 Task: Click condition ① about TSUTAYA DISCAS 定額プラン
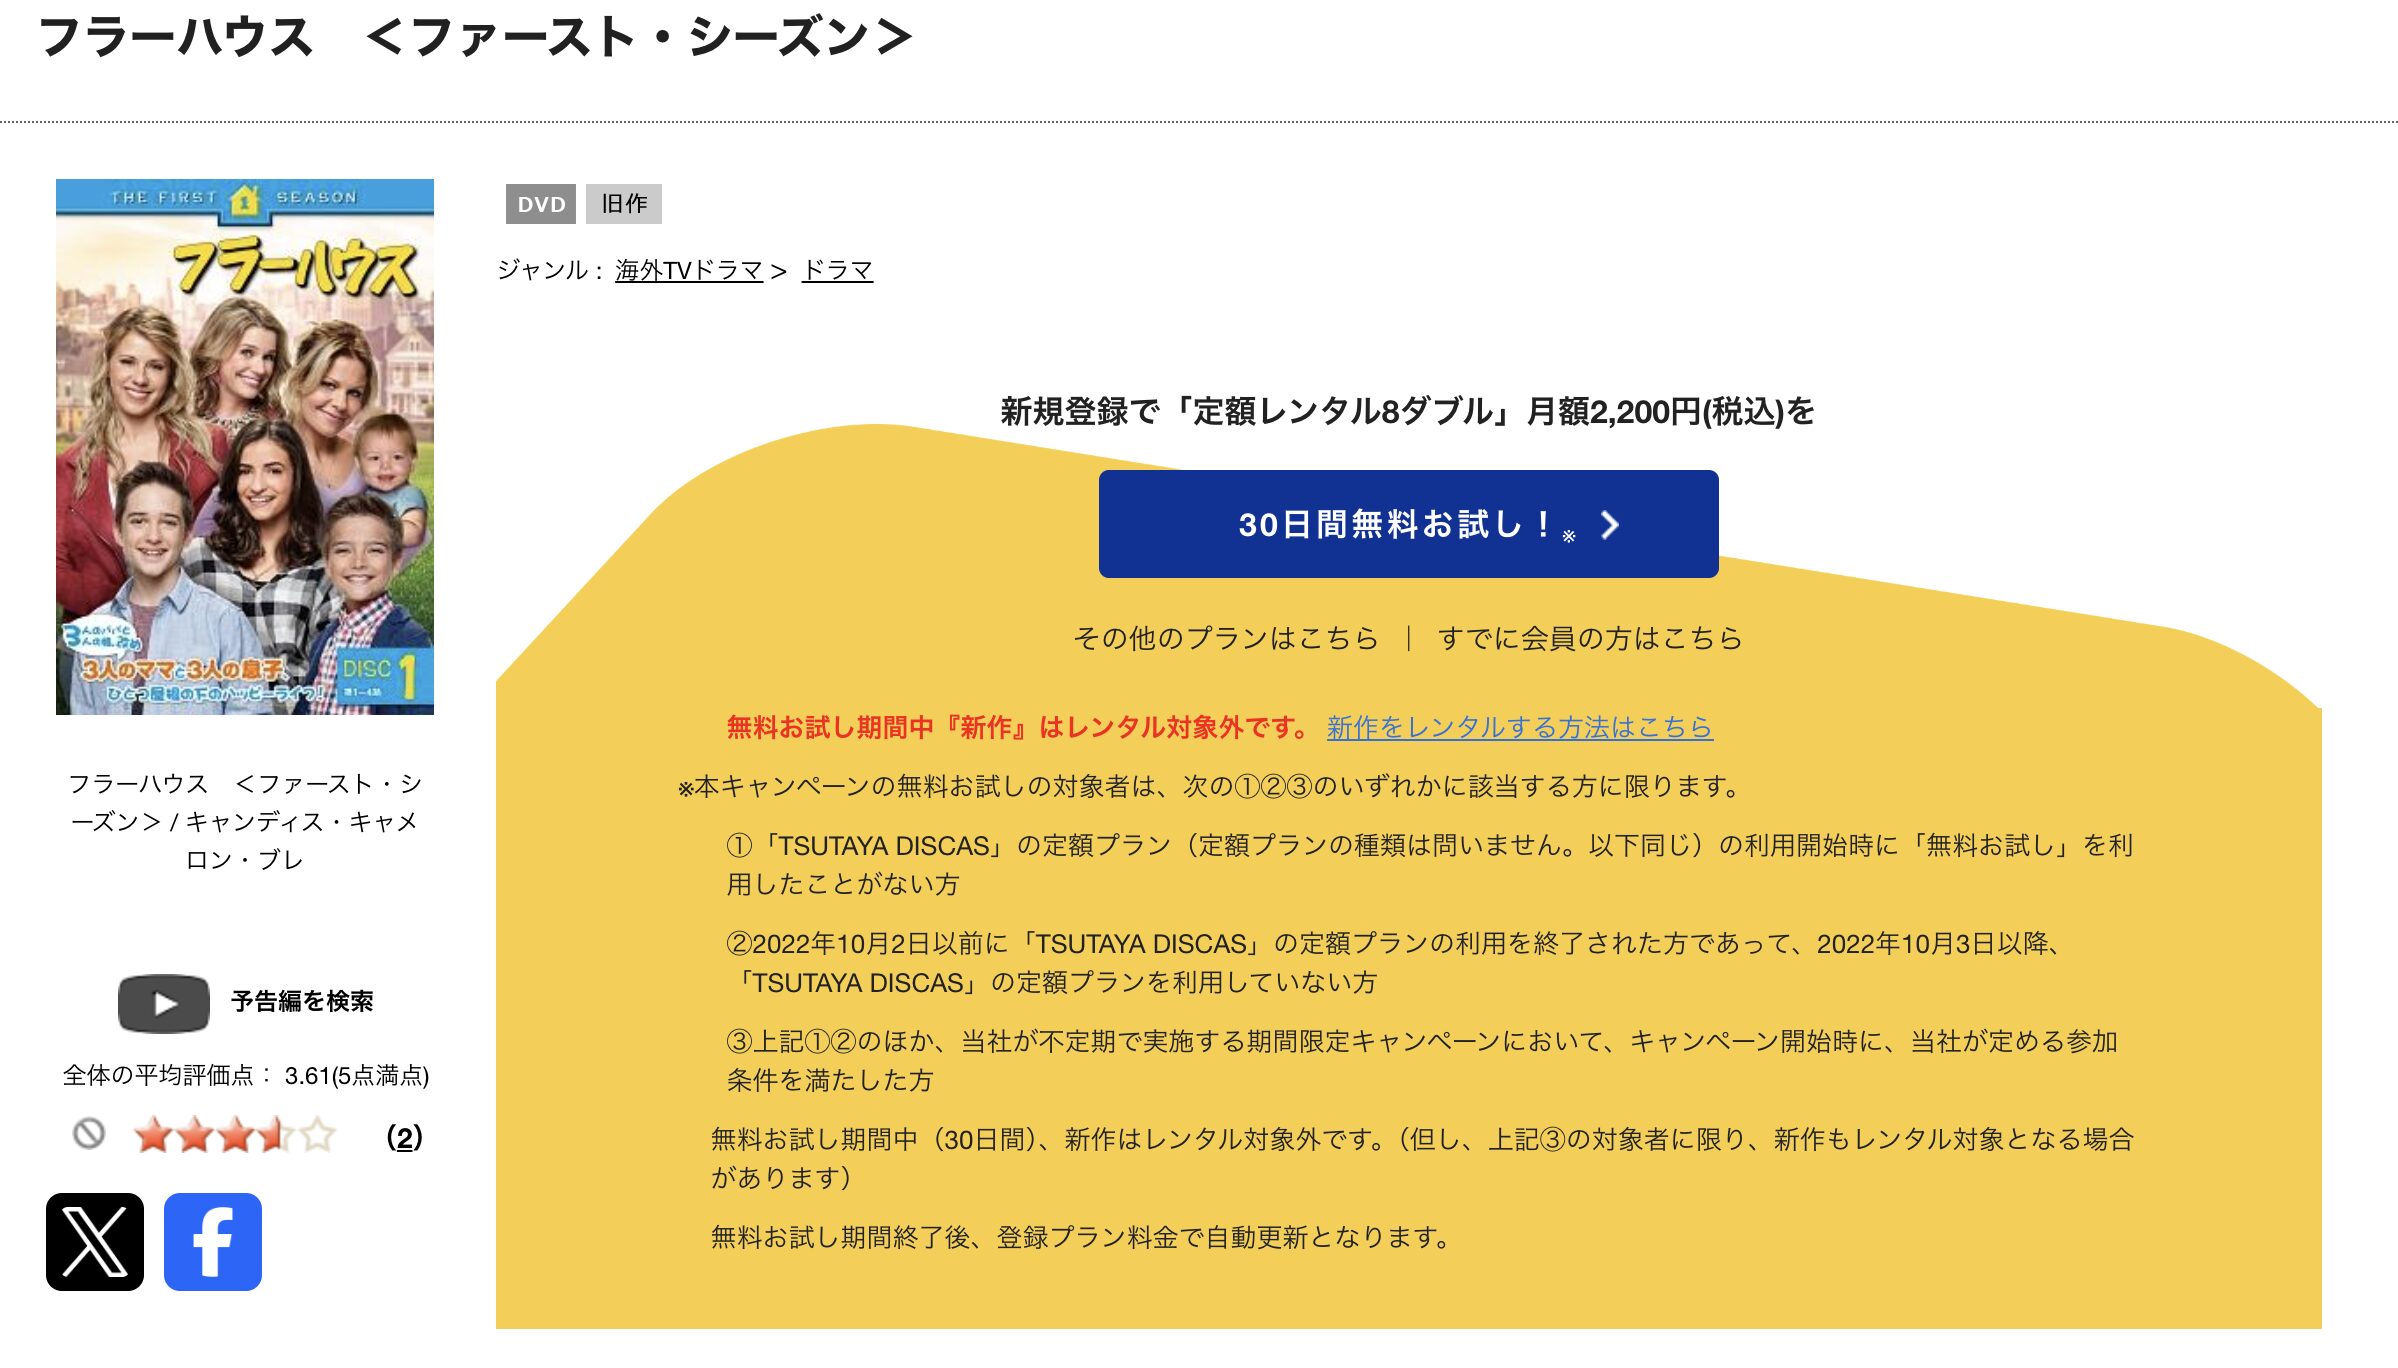coord(1430,865)
